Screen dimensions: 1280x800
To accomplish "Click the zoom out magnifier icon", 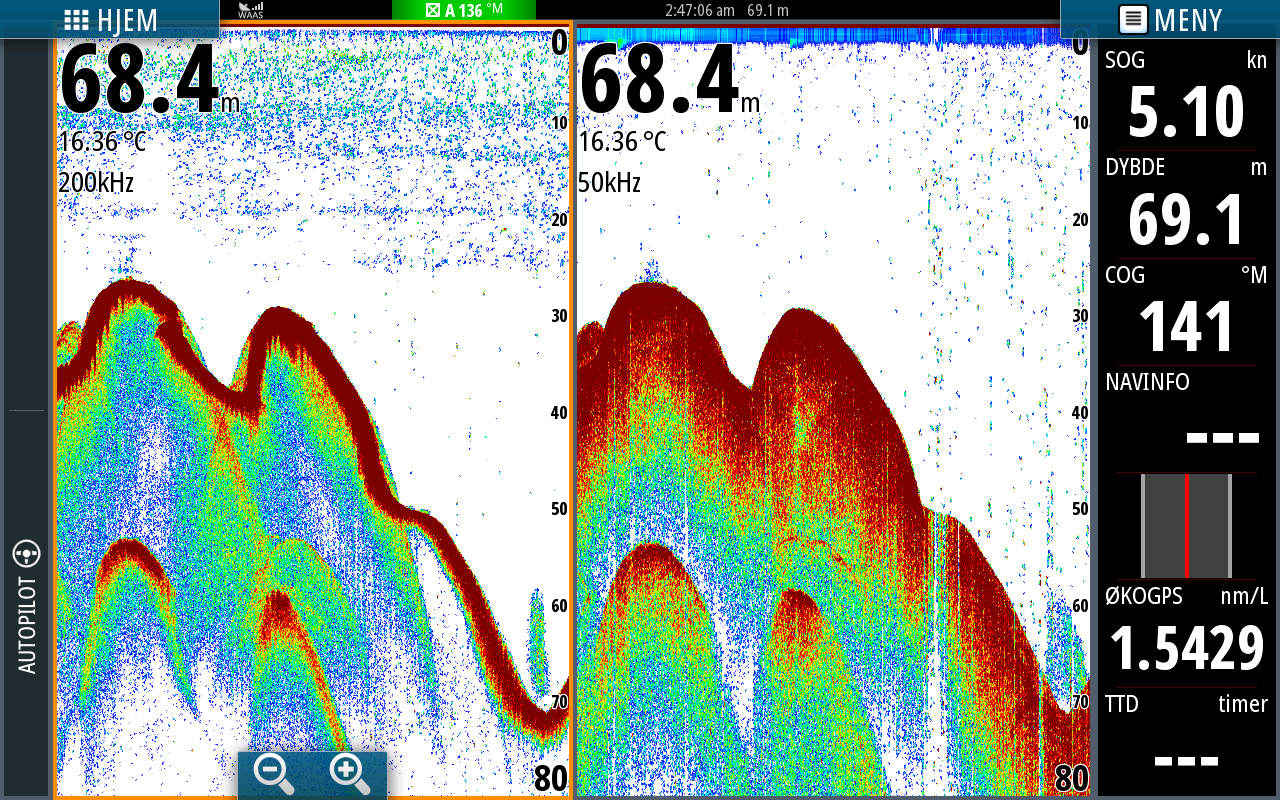I will click(274, 775).
